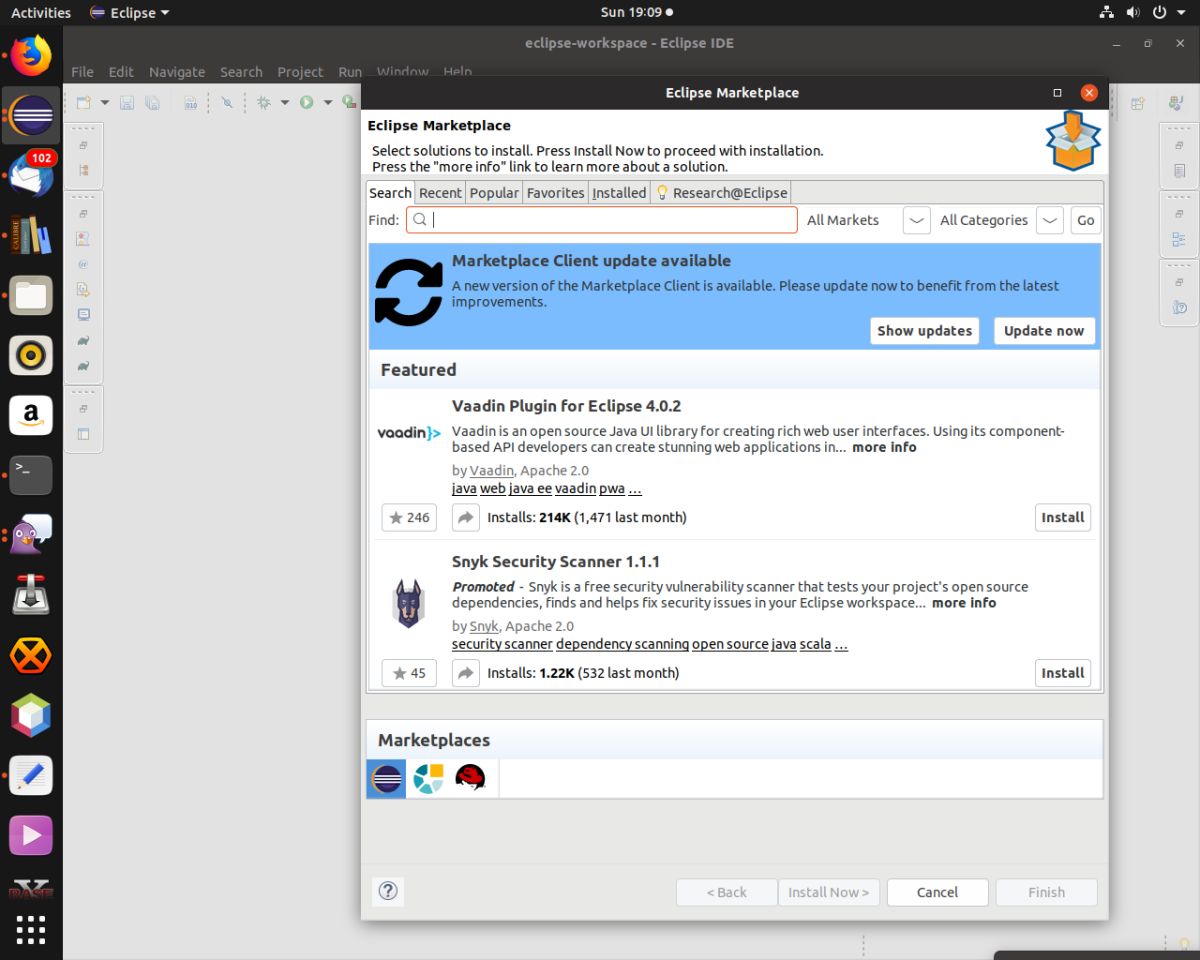This screenshot has height=960, width=1200.
Task: Select the Red Hat marketplace icon
Action: 470,778
